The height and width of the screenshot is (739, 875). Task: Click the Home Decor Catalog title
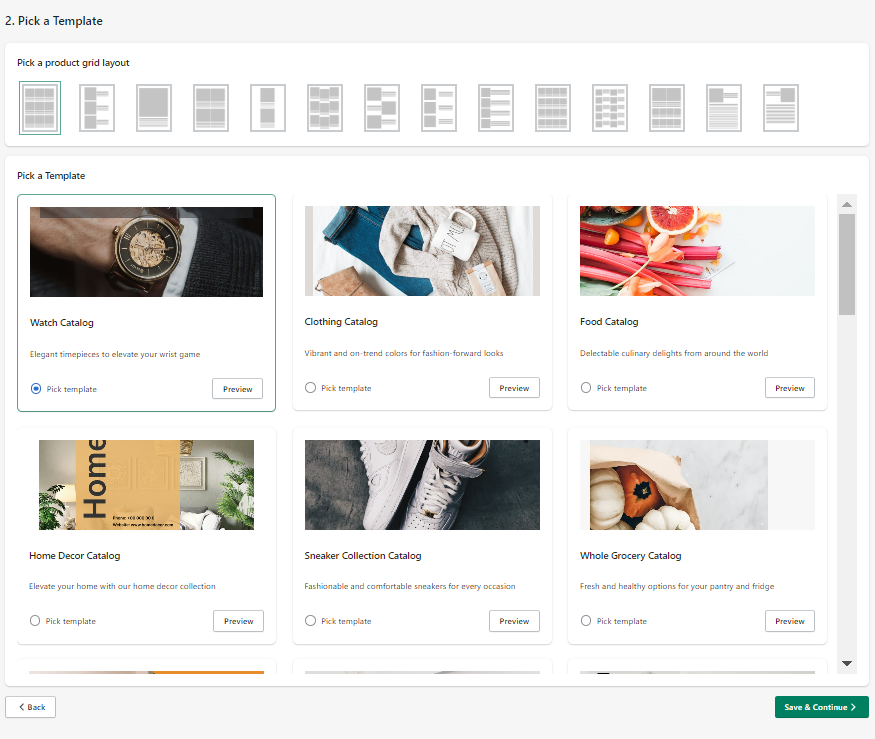click(75, 555)
